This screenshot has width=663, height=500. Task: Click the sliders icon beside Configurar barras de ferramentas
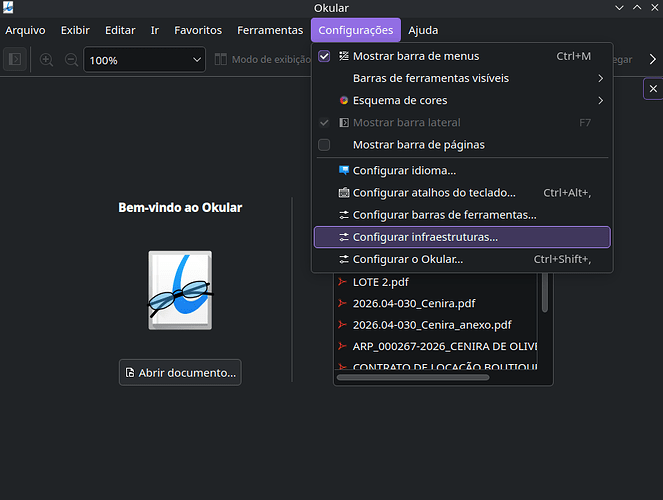(344, 215)
